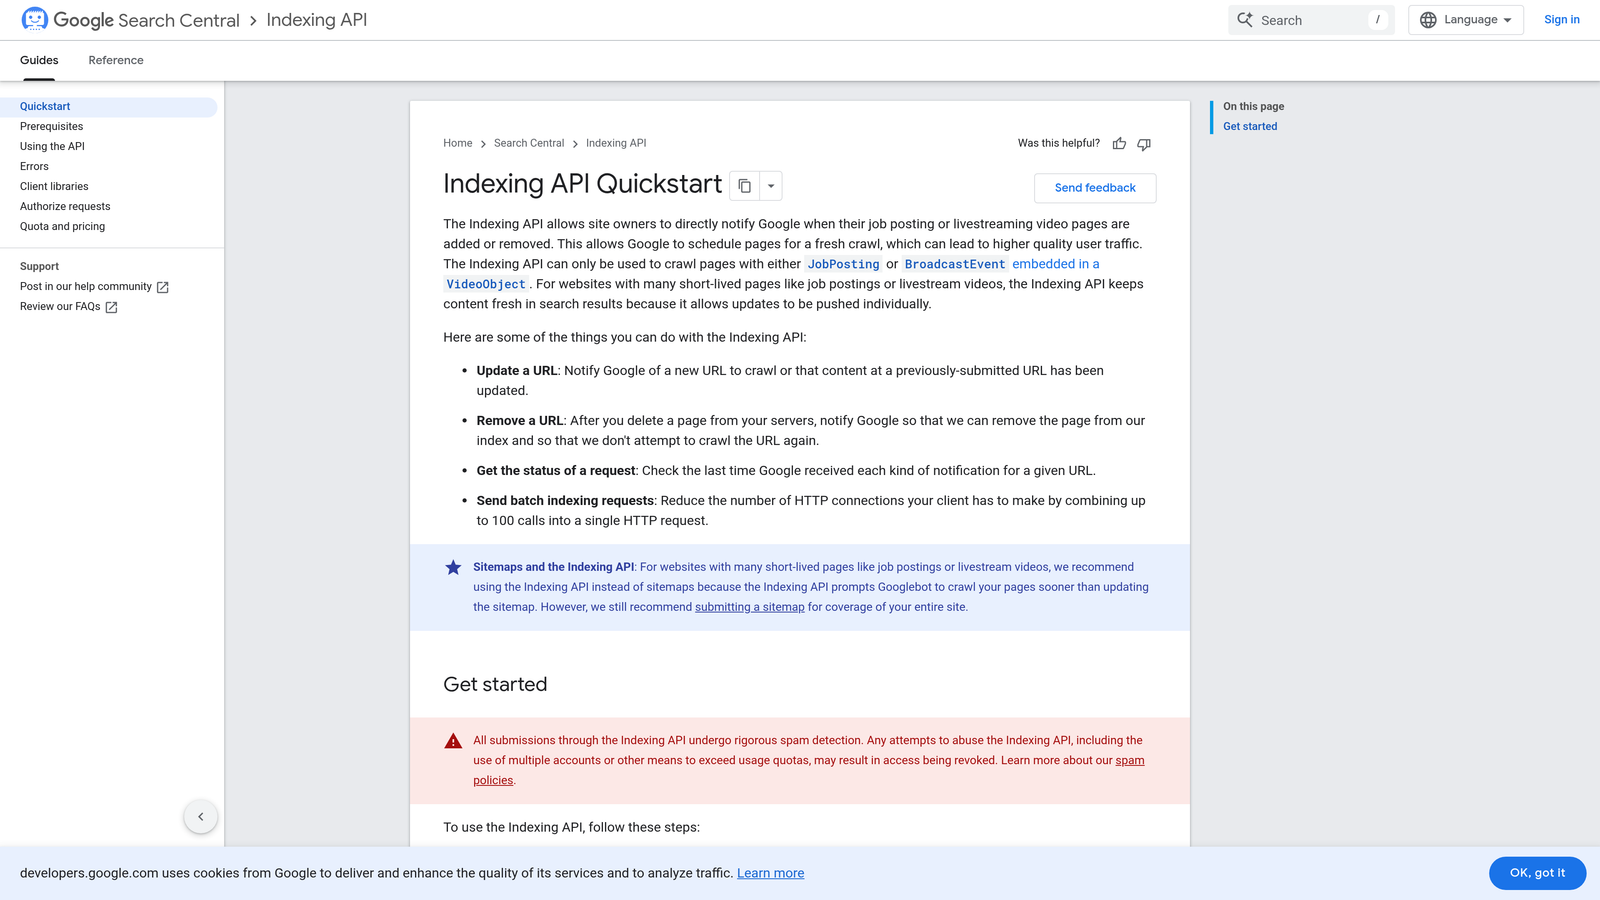Image resolution: width=1600 pixels, height=900 pixels.
Task: Select Authorize requests in the navigation
Action: tap(65, 206)
